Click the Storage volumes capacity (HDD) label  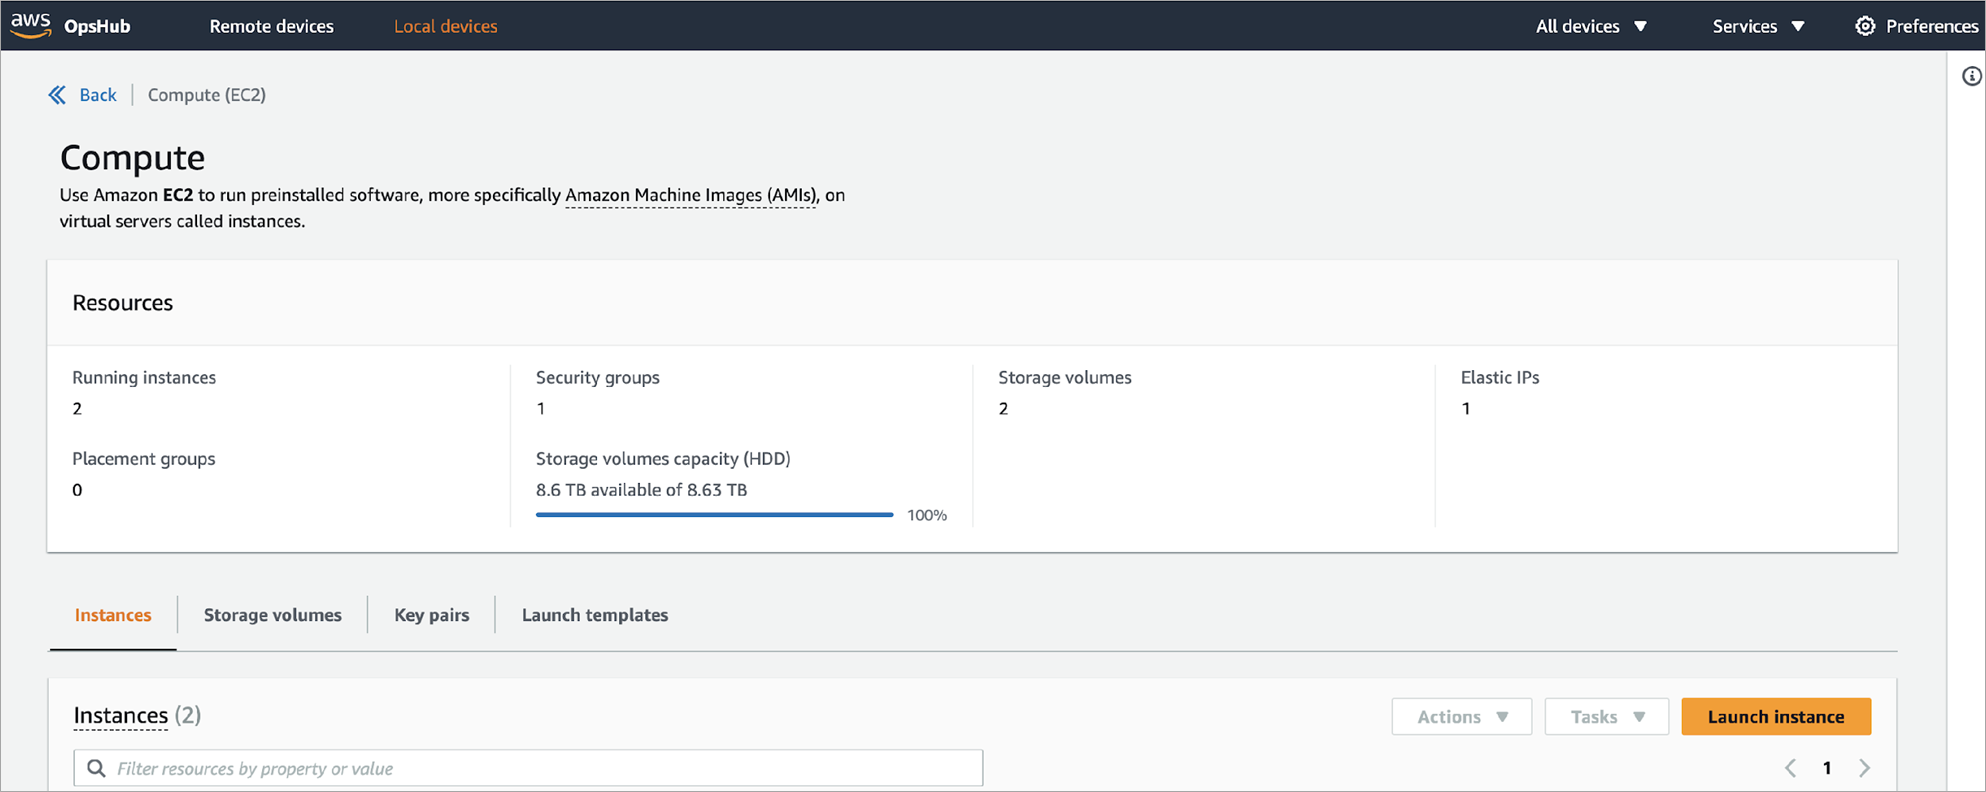click(x=663, y=459)
